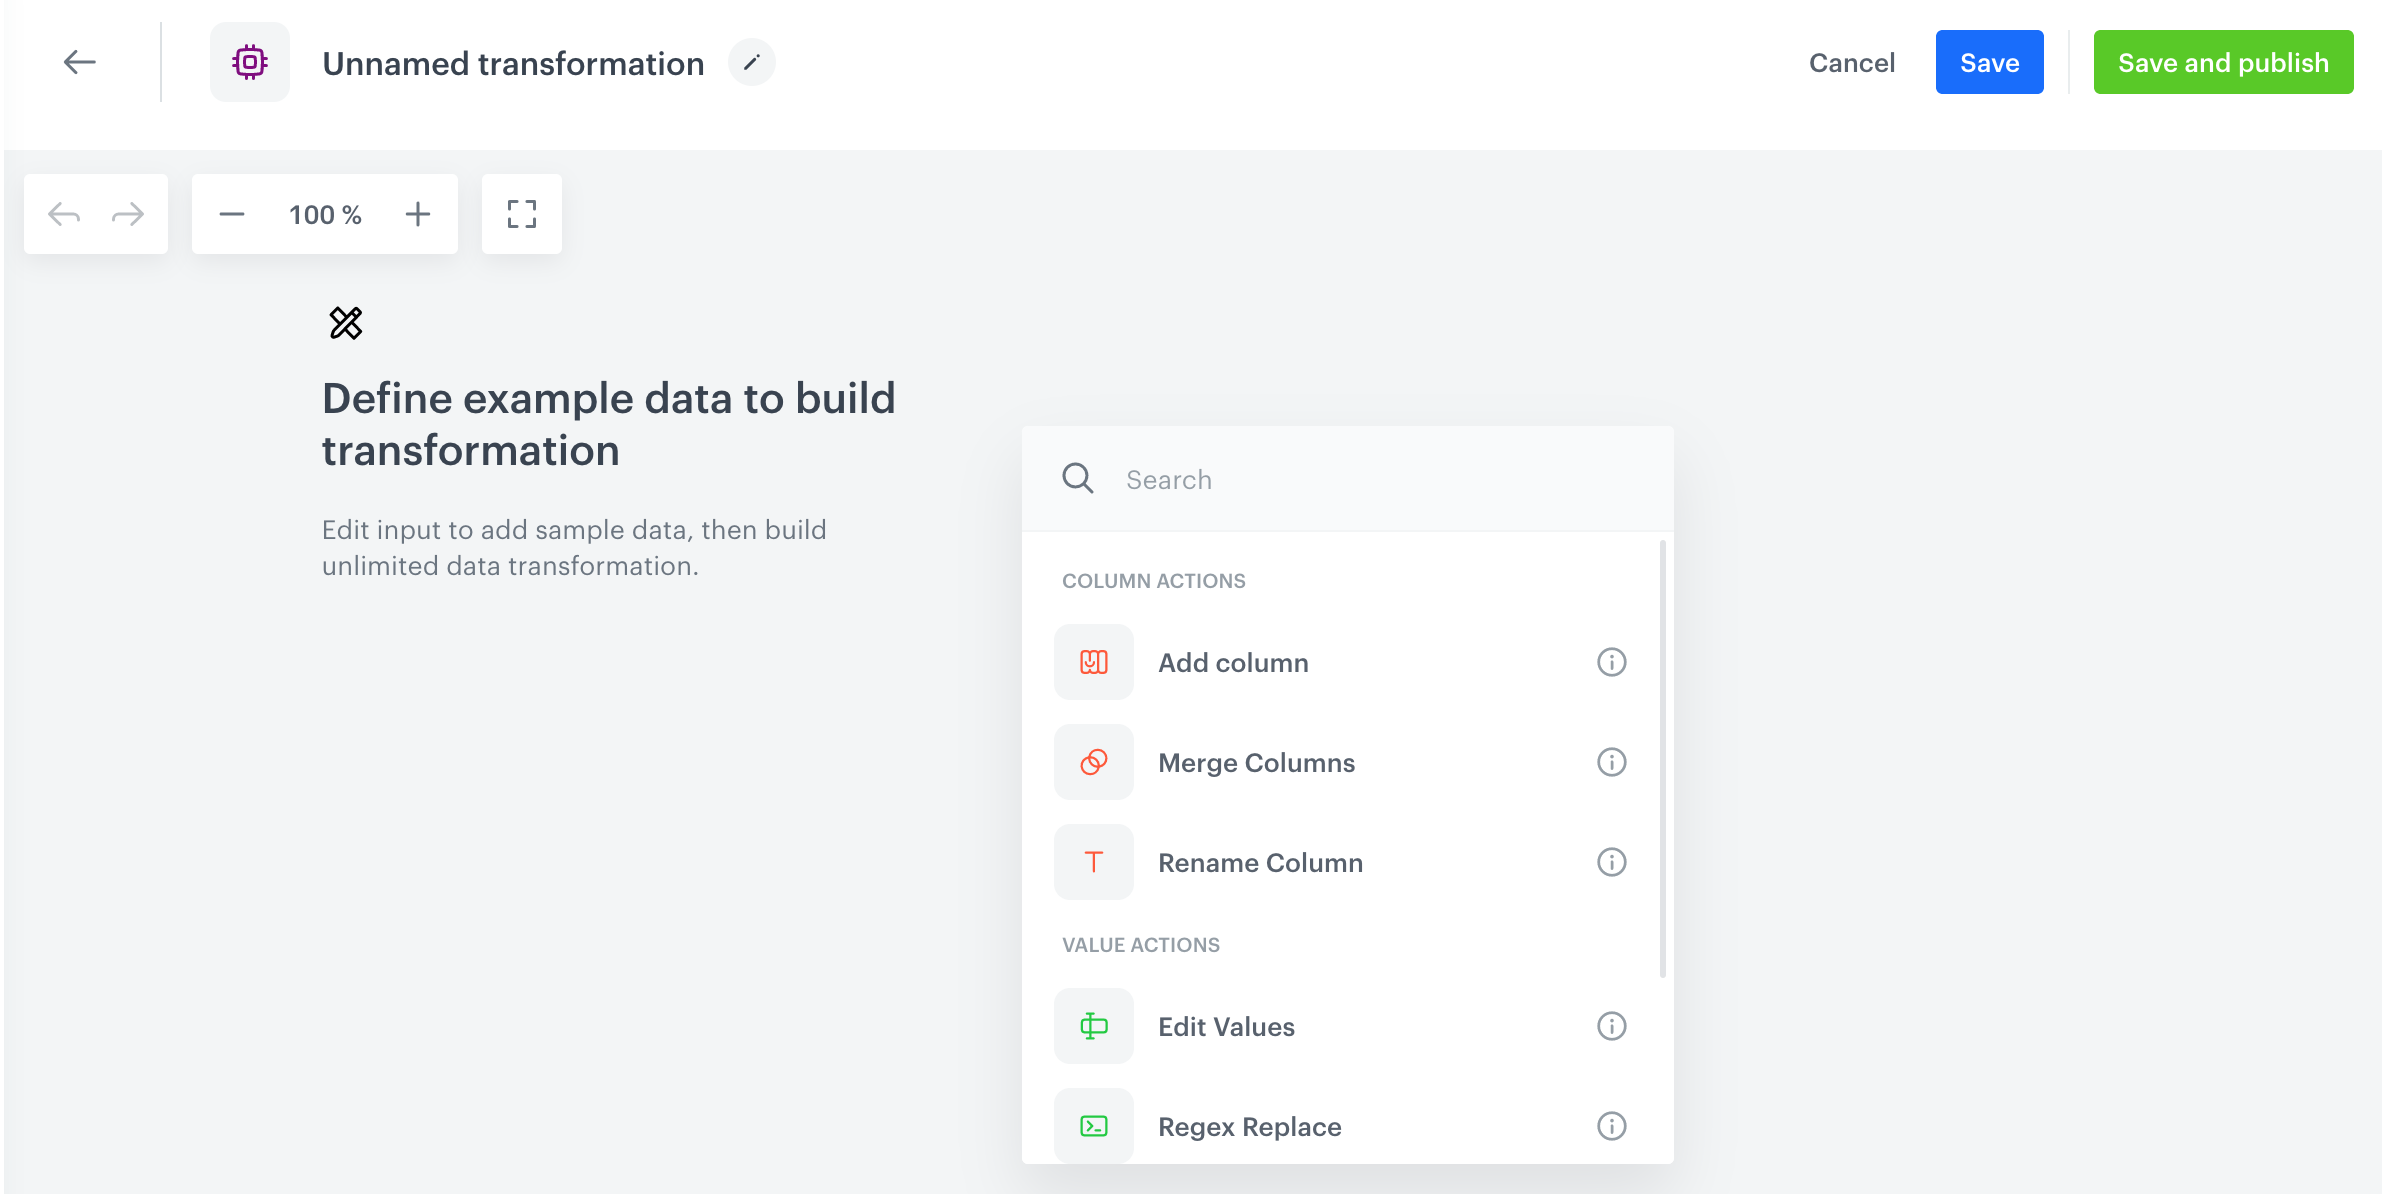View info about Add column
2382x1194 pixels.
coord(1611,662)
